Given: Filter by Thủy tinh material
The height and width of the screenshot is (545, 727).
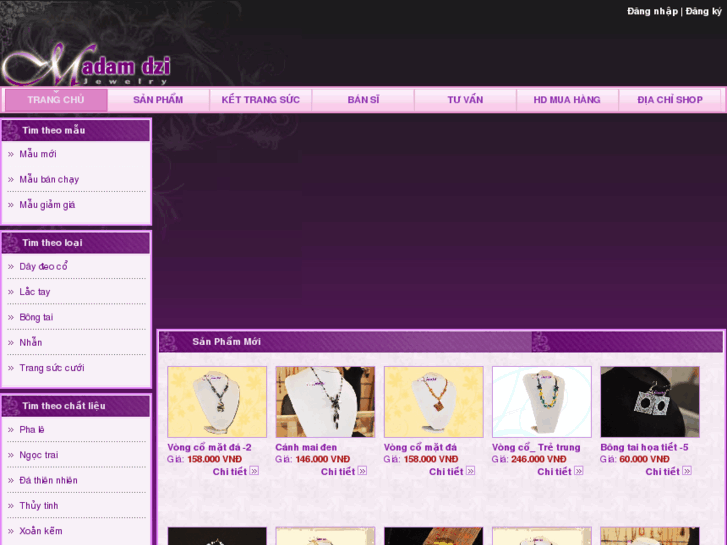Looking at the screenshot, I should tap(38, 506).
